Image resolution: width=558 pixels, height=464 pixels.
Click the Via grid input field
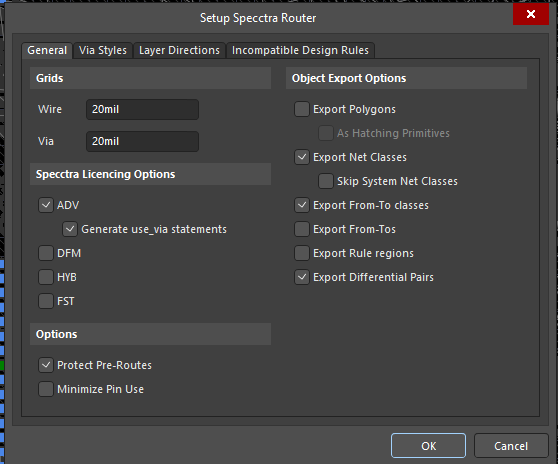point(142,141)
